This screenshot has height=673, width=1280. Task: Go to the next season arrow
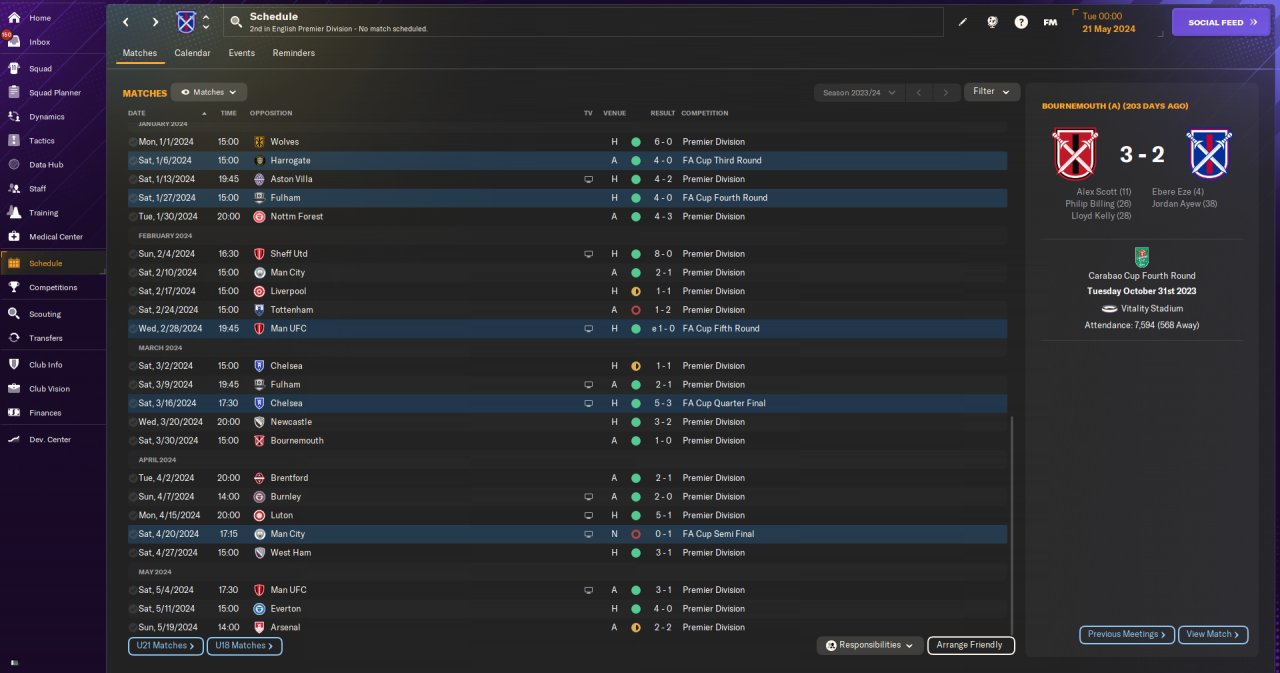(946, 92)
